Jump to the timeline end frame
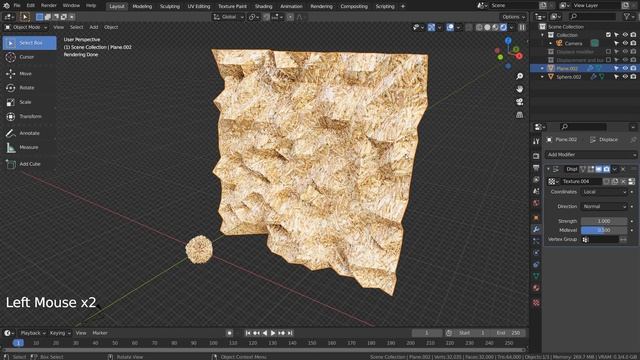 click(290, 333)
